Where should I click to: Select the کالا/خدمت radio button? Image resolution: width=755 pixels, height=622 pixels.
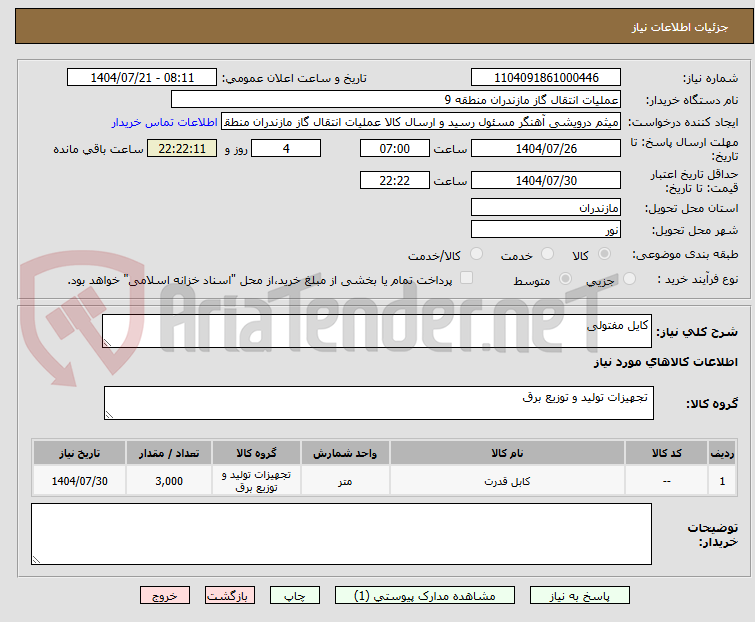tap(476, 254)
